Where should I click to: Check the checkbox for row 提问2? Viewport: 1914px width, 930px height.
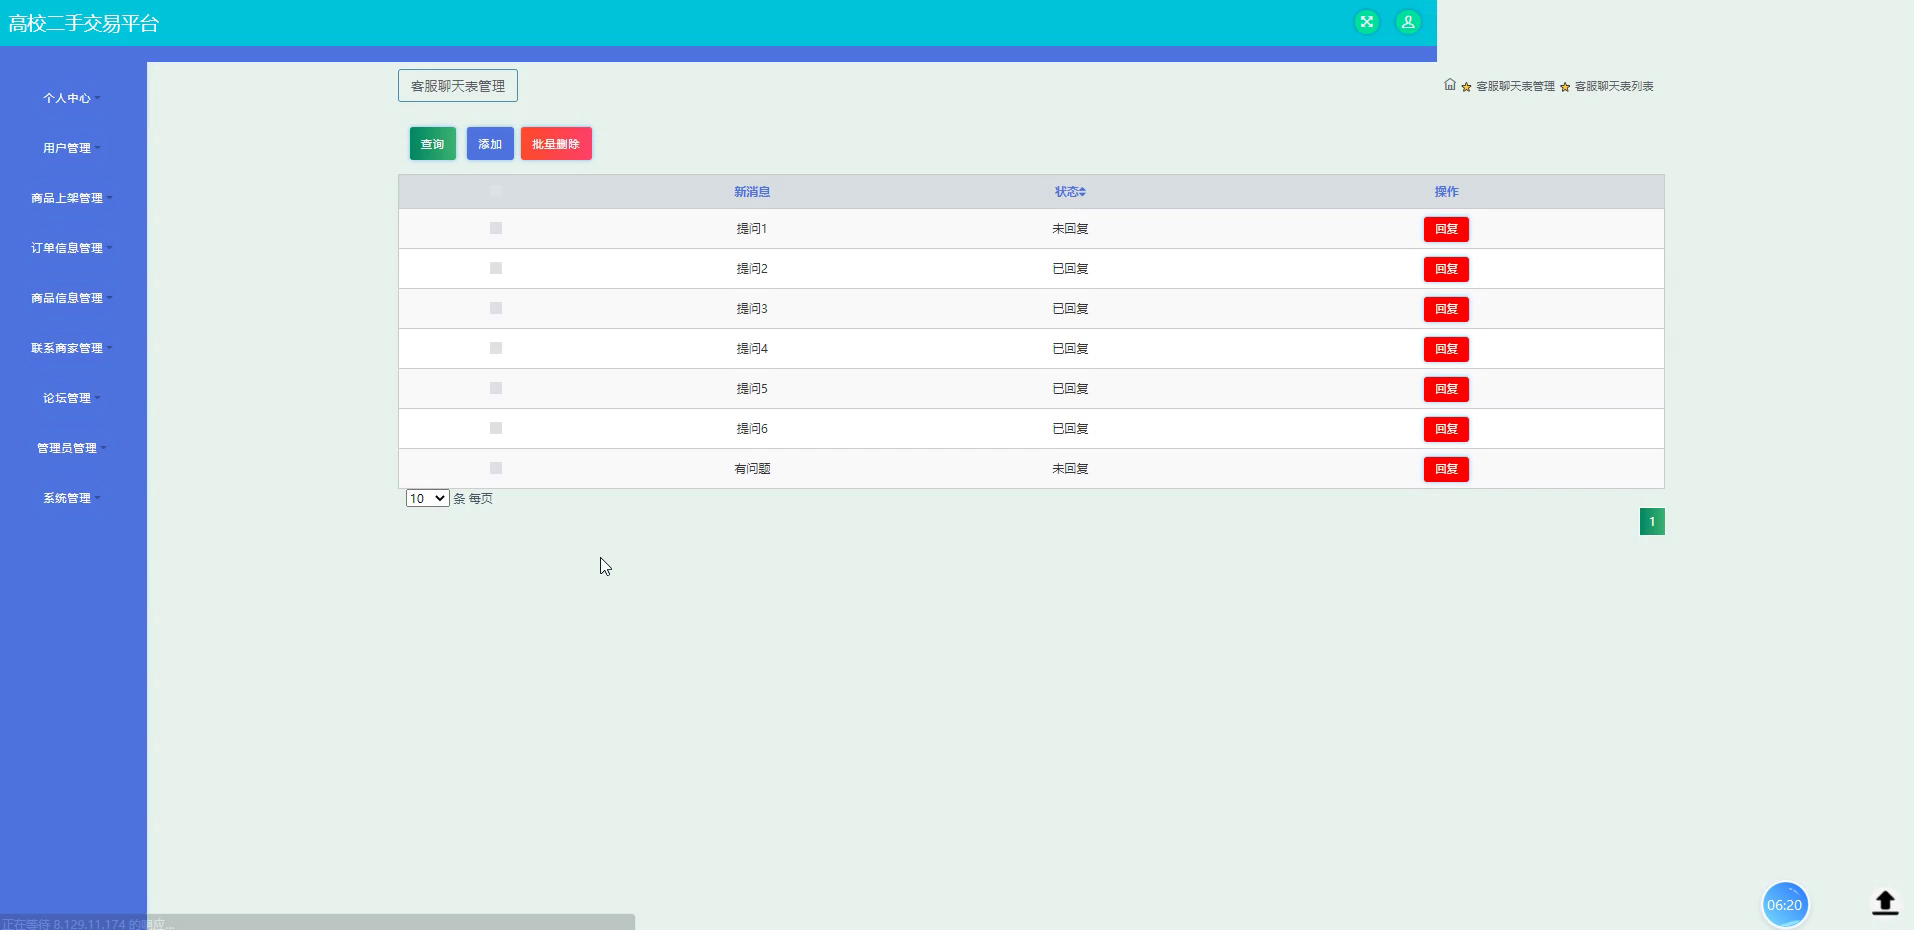click(x=496, y=268)
